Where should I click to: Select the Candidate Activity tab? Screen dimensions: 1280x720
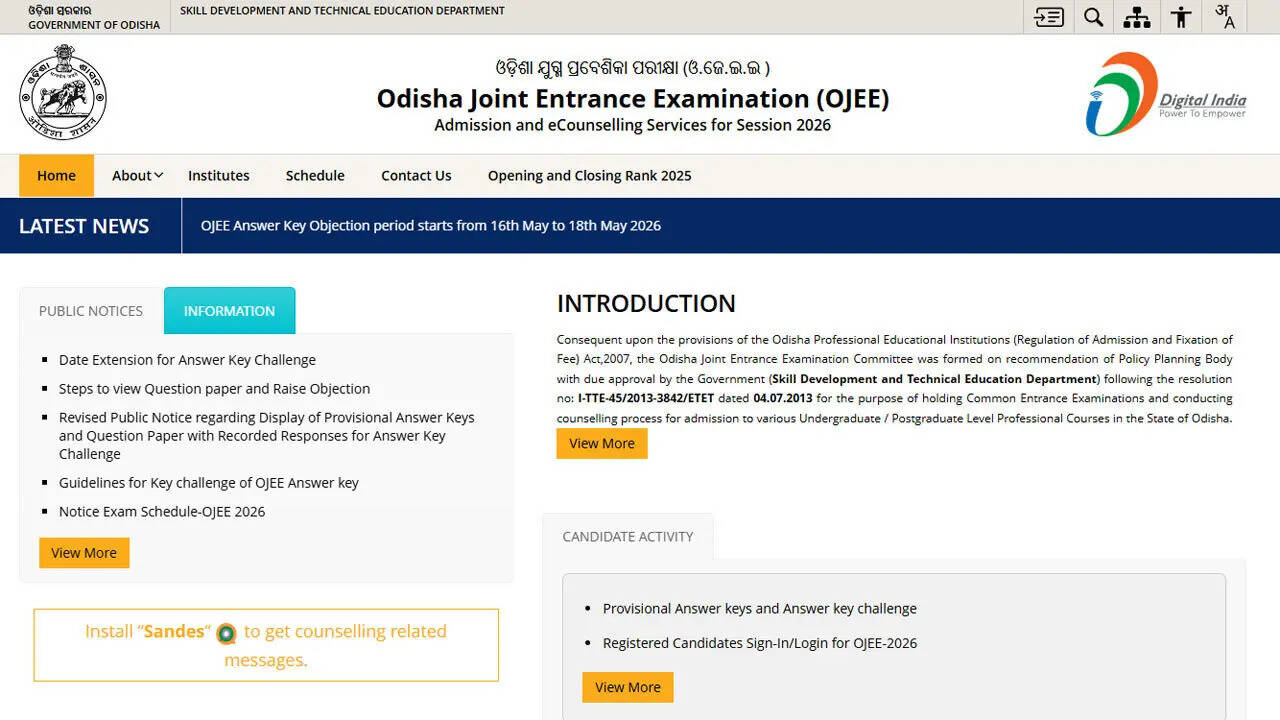click(x=628, y=537)
